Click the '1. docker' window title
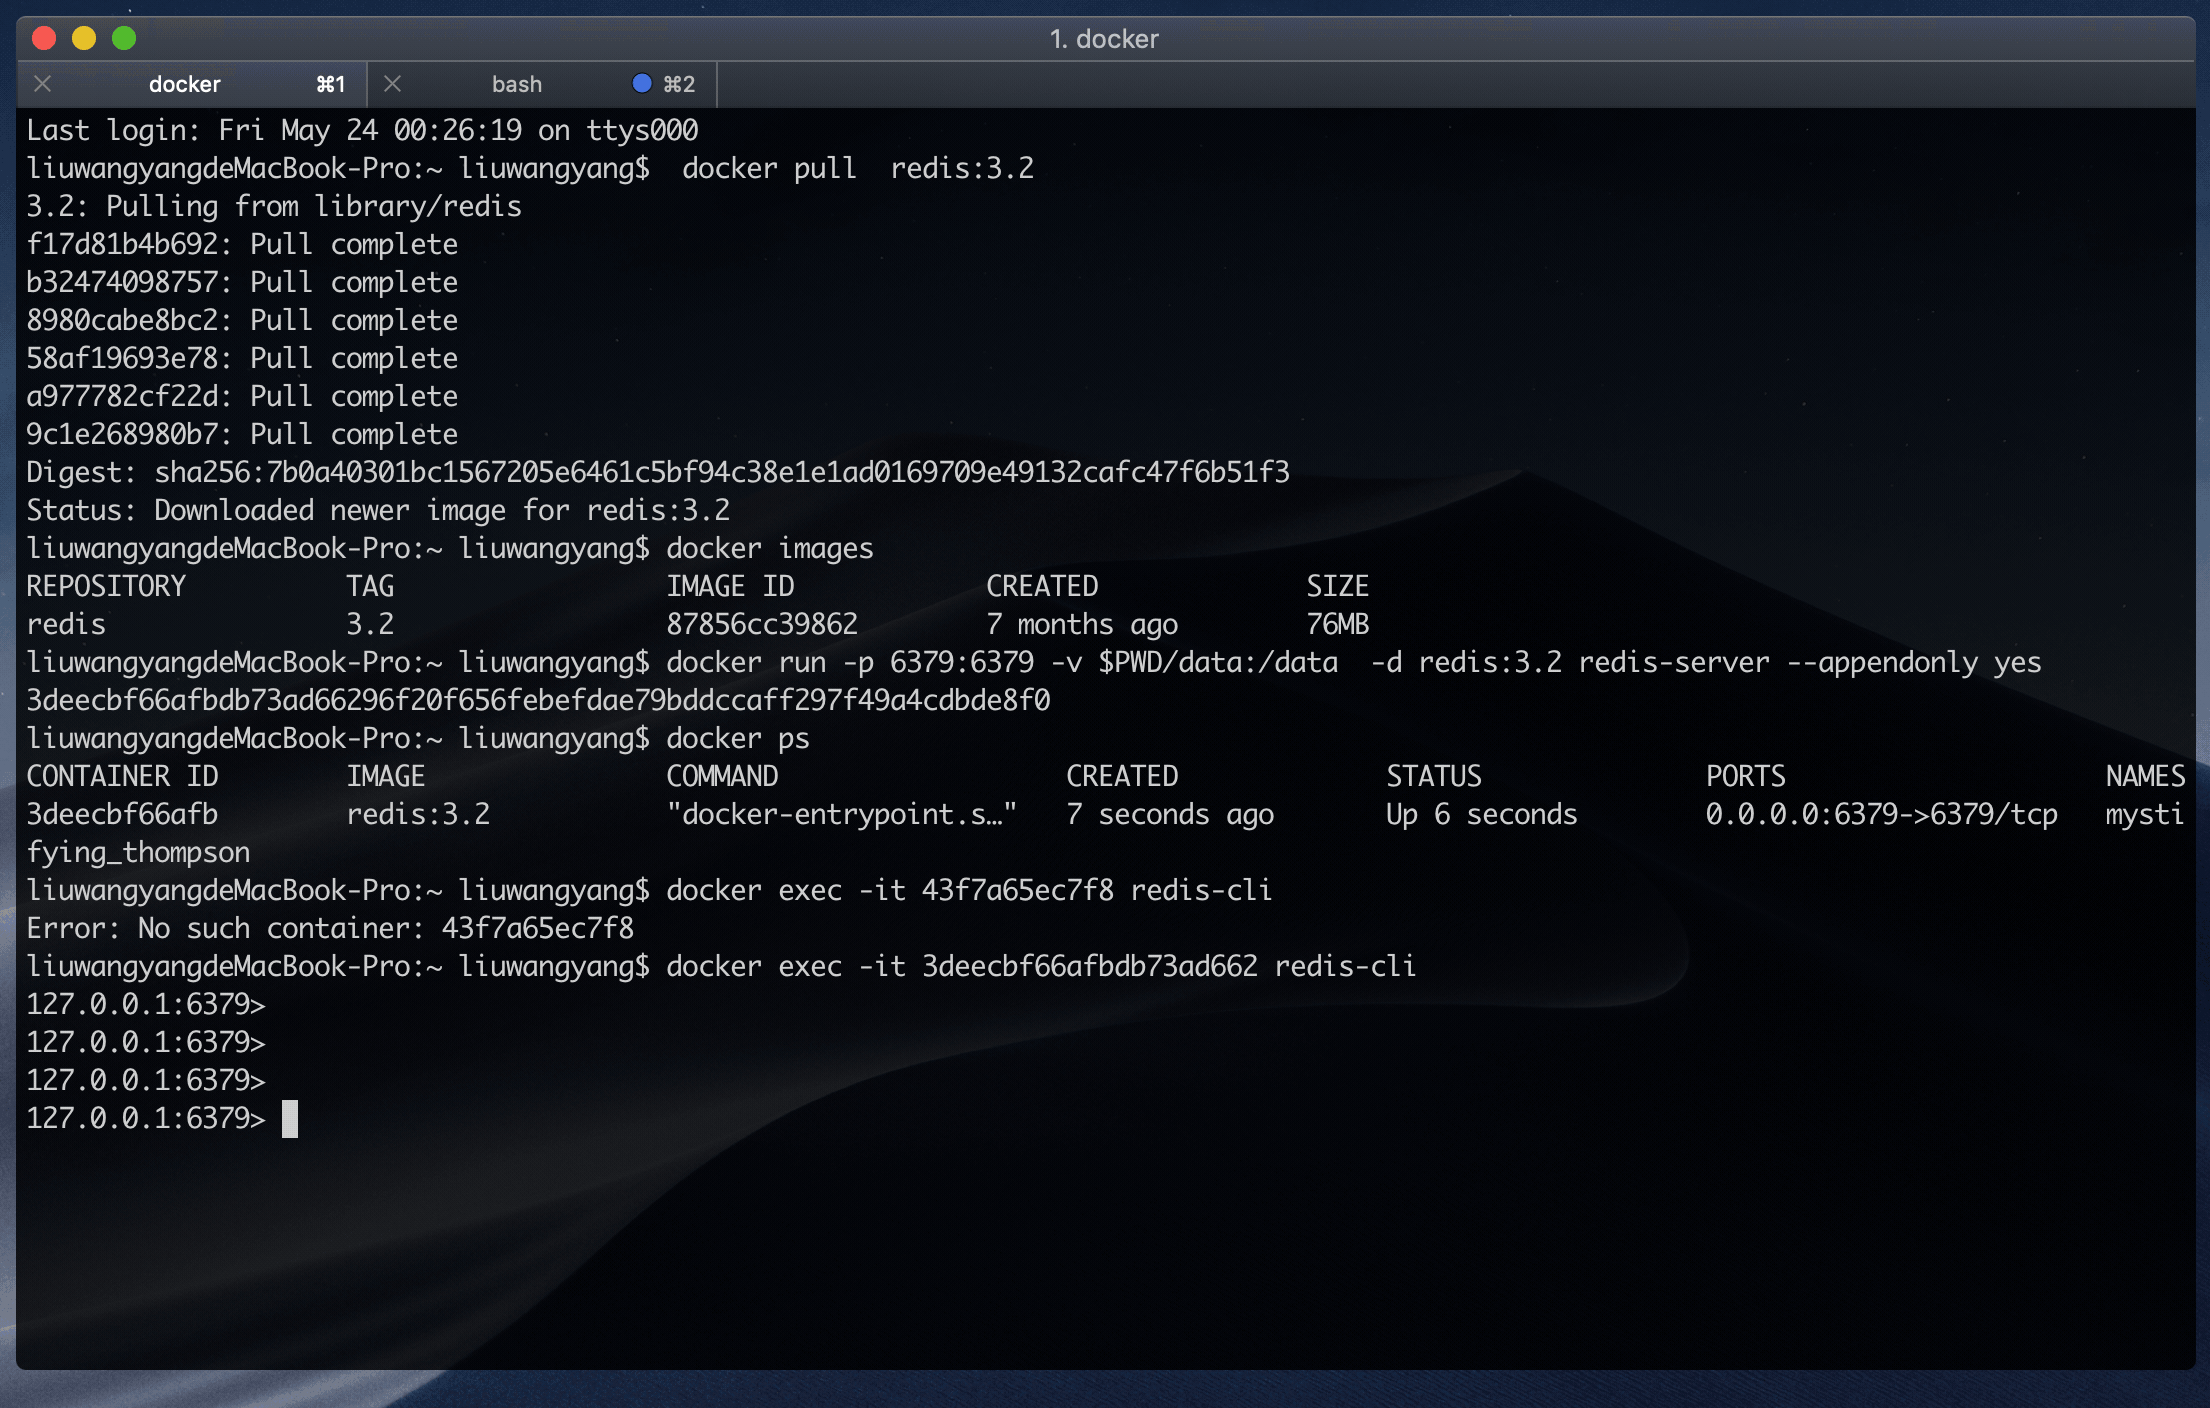 pyautogui.click(x=1104, y=38)
